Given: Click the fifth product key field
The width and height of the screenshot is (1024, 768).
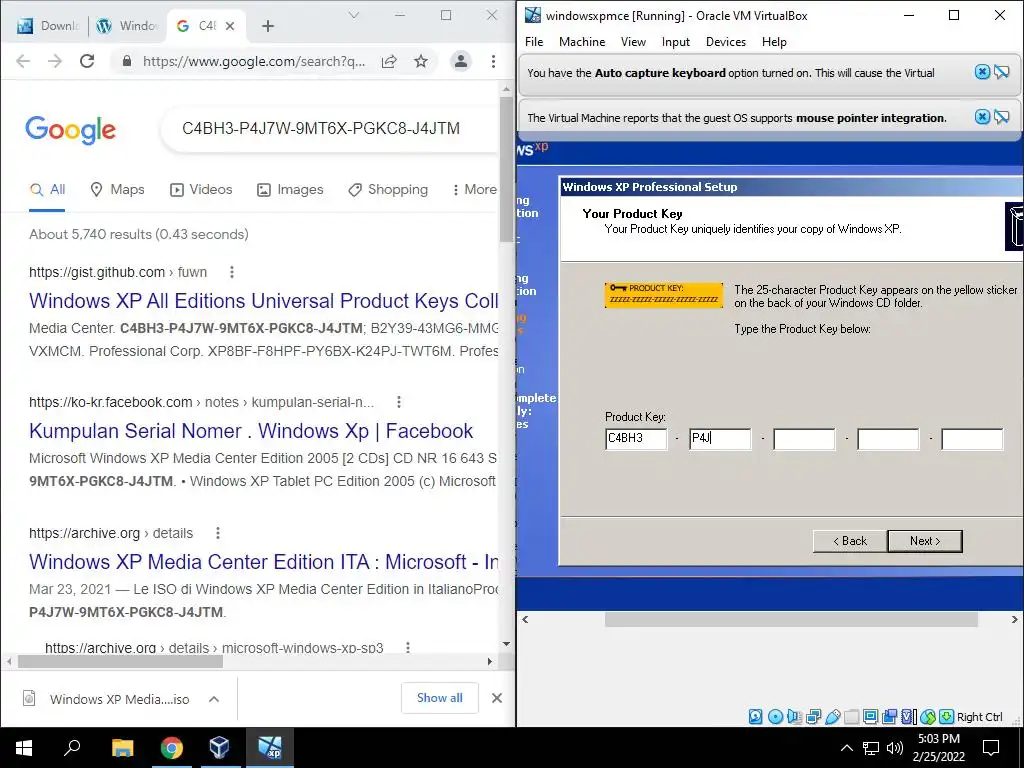Looking at the screenshot, I should [972, 439].
